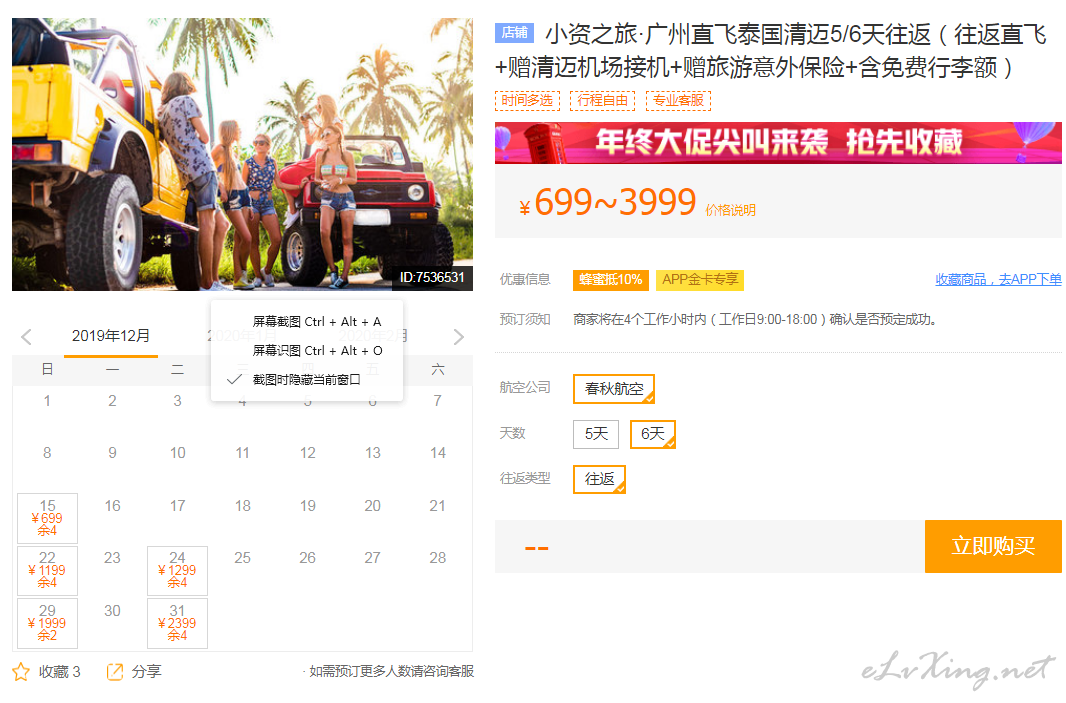Toggle 截图时隐藏当前窗口 option
The height and width of the screenshot is (703, 1066).
[x=306, y=379]
